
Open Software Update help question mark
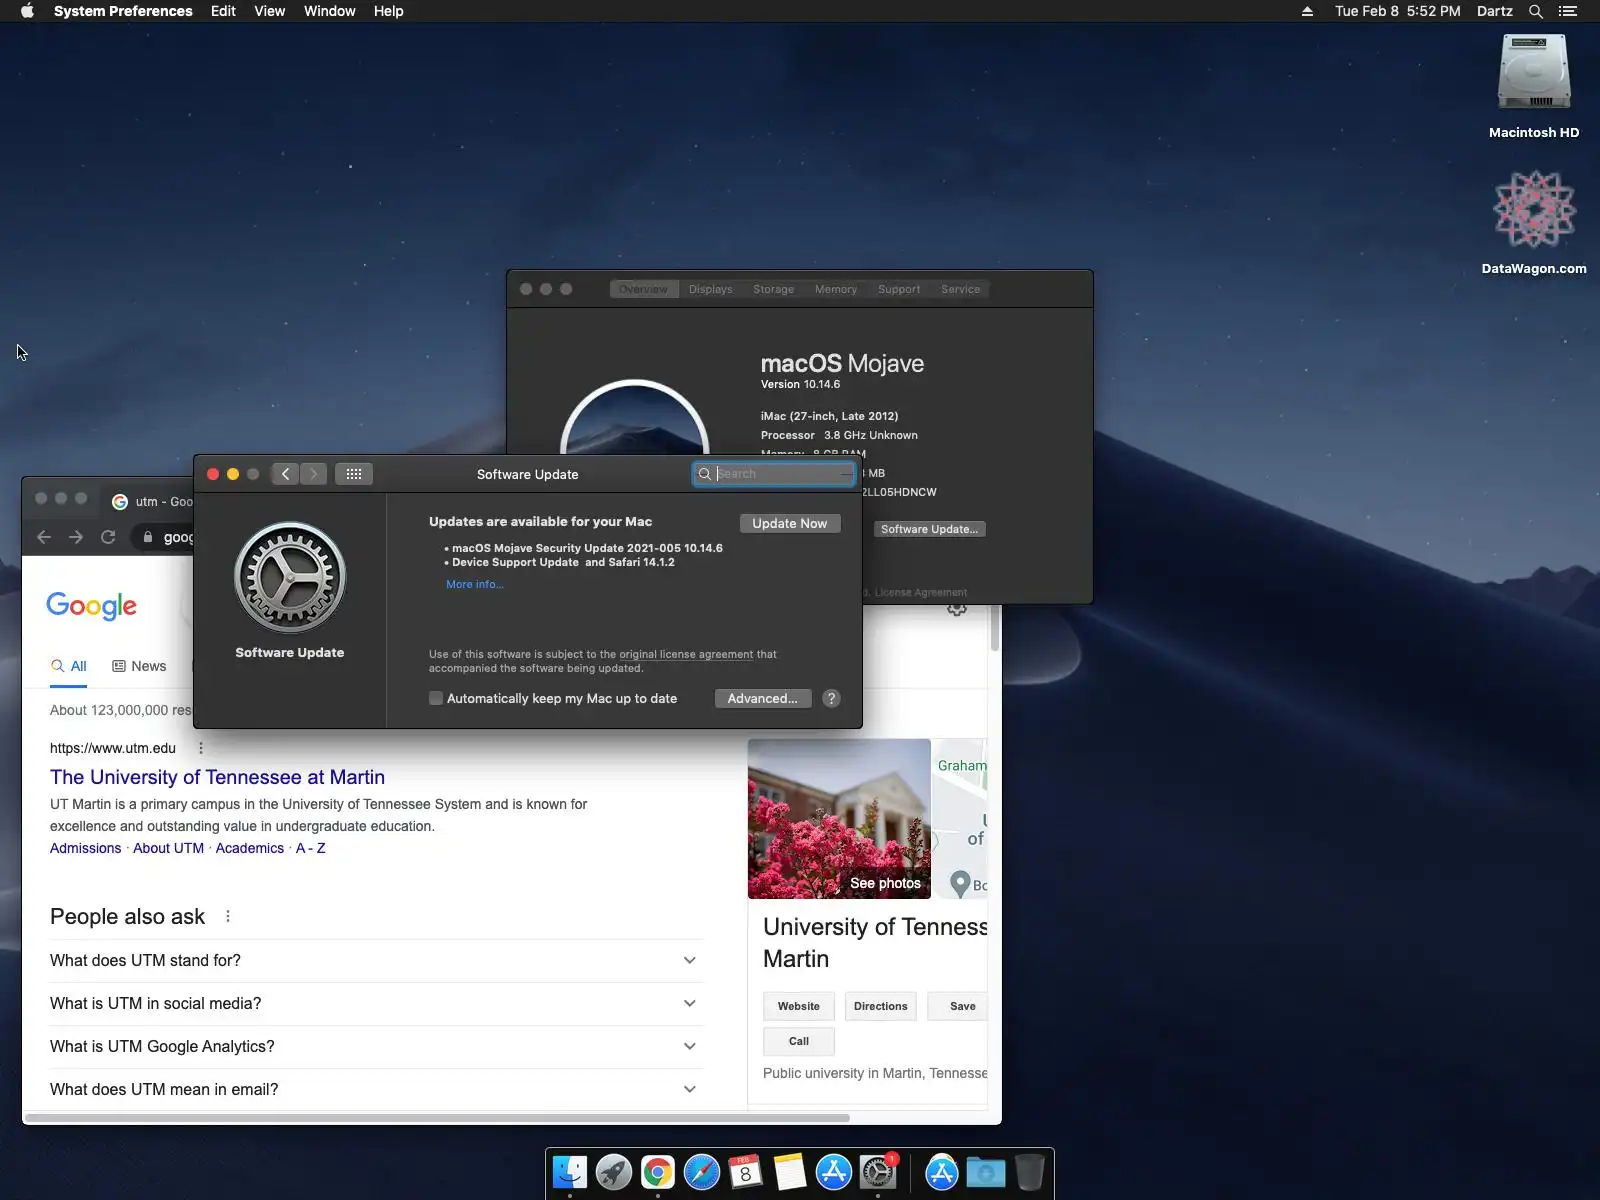[831, 698]
